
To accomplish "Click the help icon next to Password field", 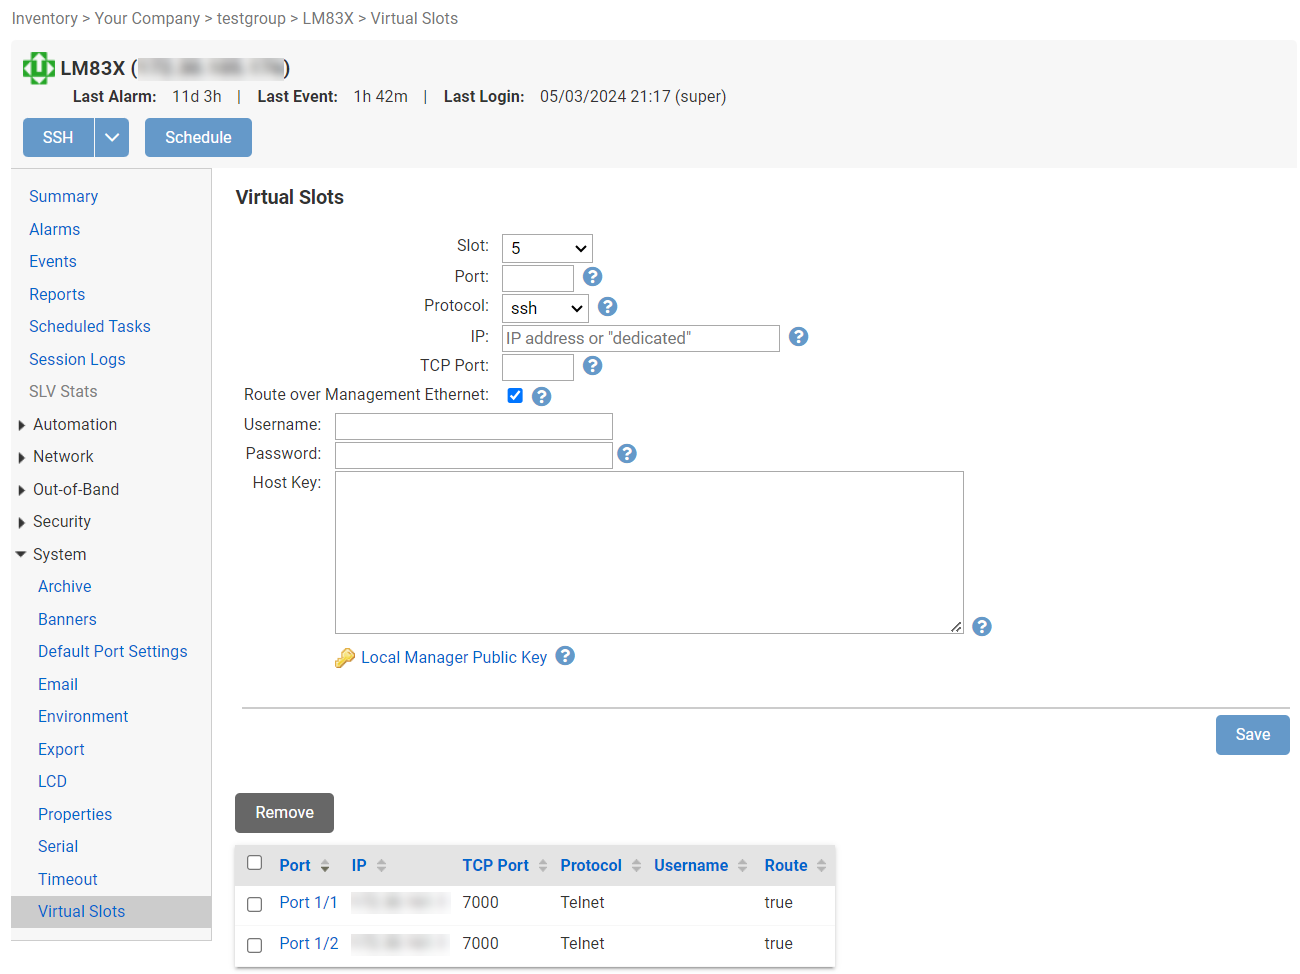I will pyautogui.click(x=627, y=454).
